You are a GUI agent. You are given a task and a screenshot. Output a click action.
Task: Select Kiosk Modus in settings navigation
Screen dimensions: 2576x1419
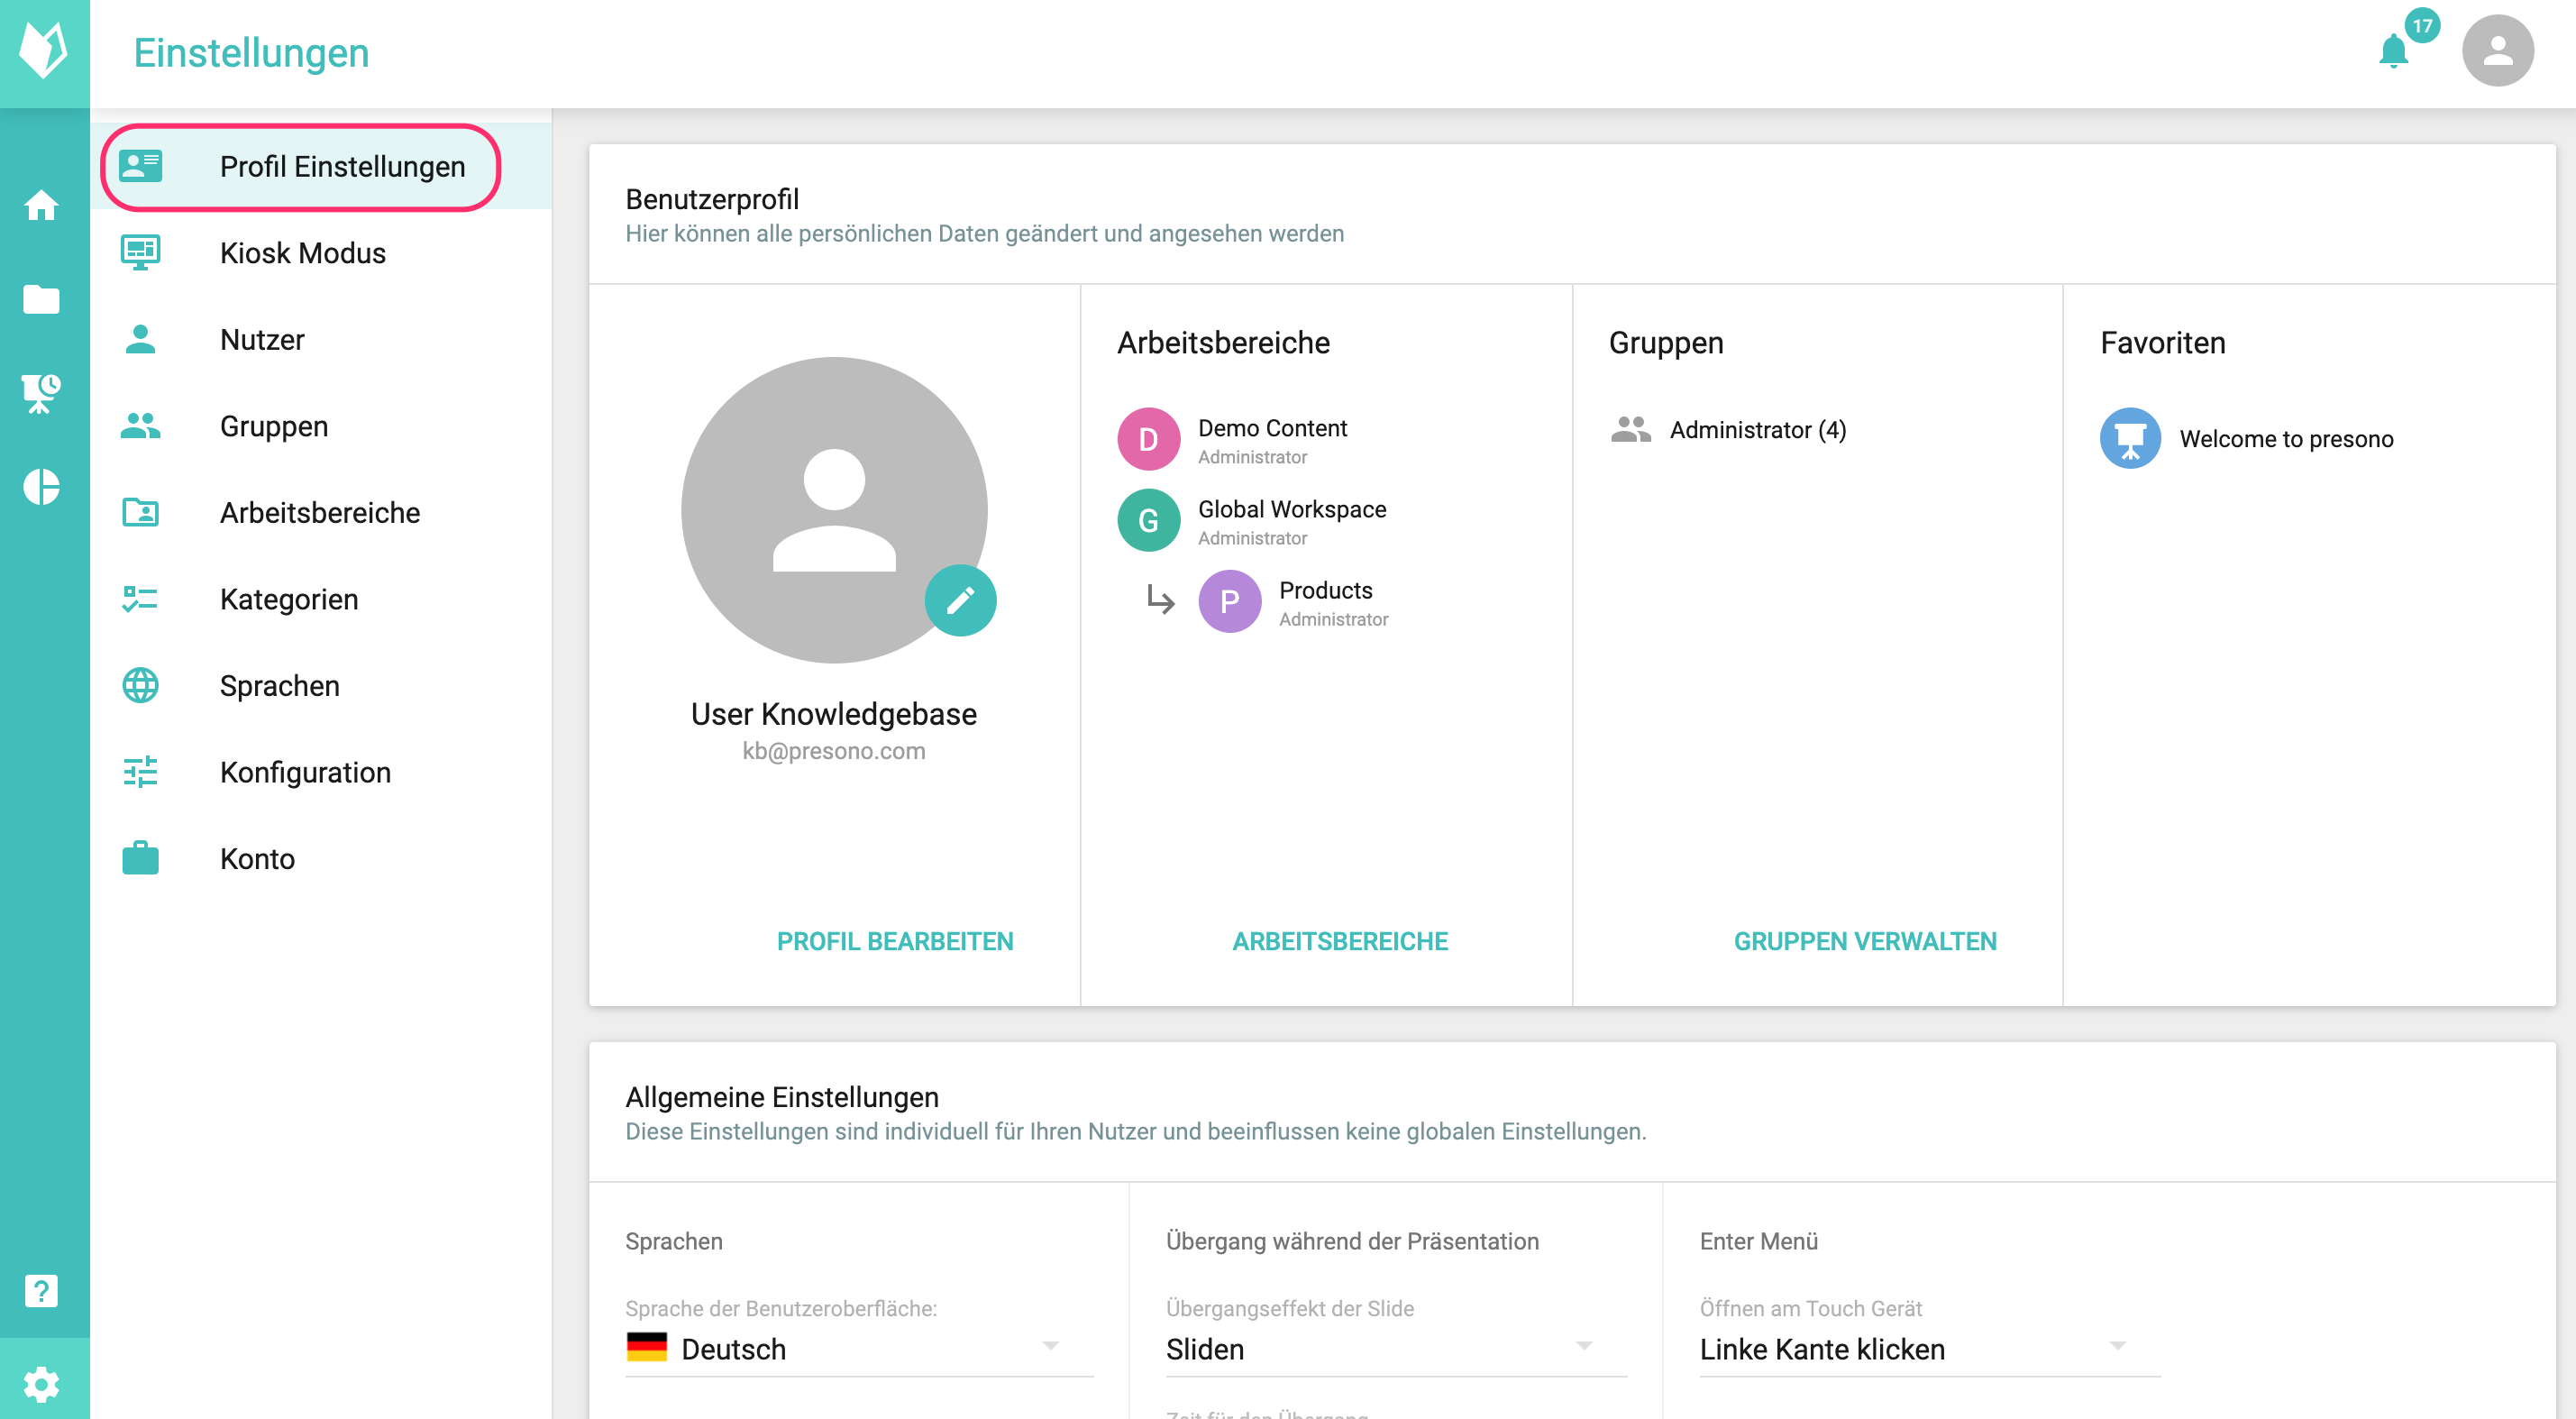point(303,253)
